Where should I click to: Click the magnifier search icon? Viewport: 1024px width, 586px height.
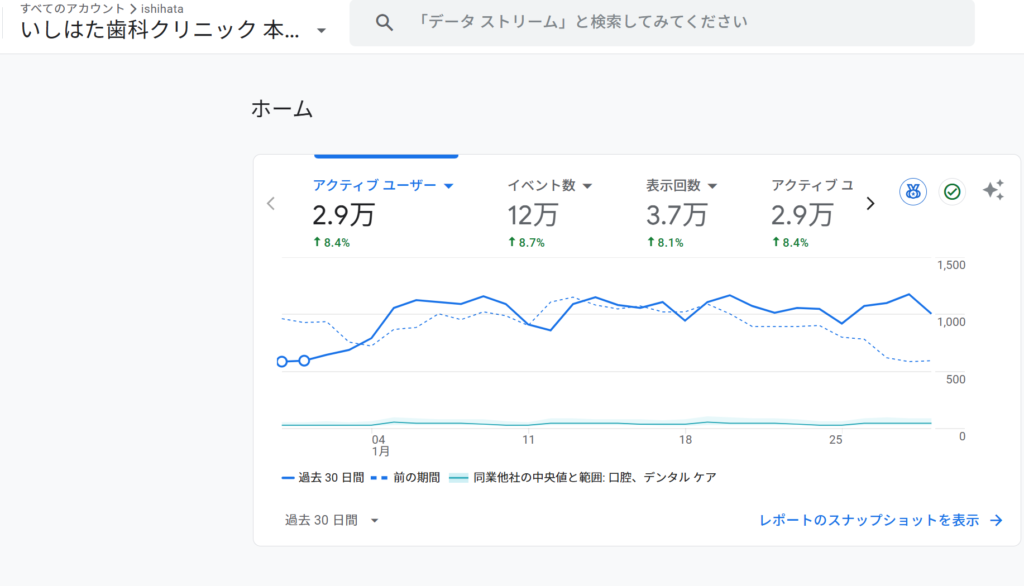point(384,23)
